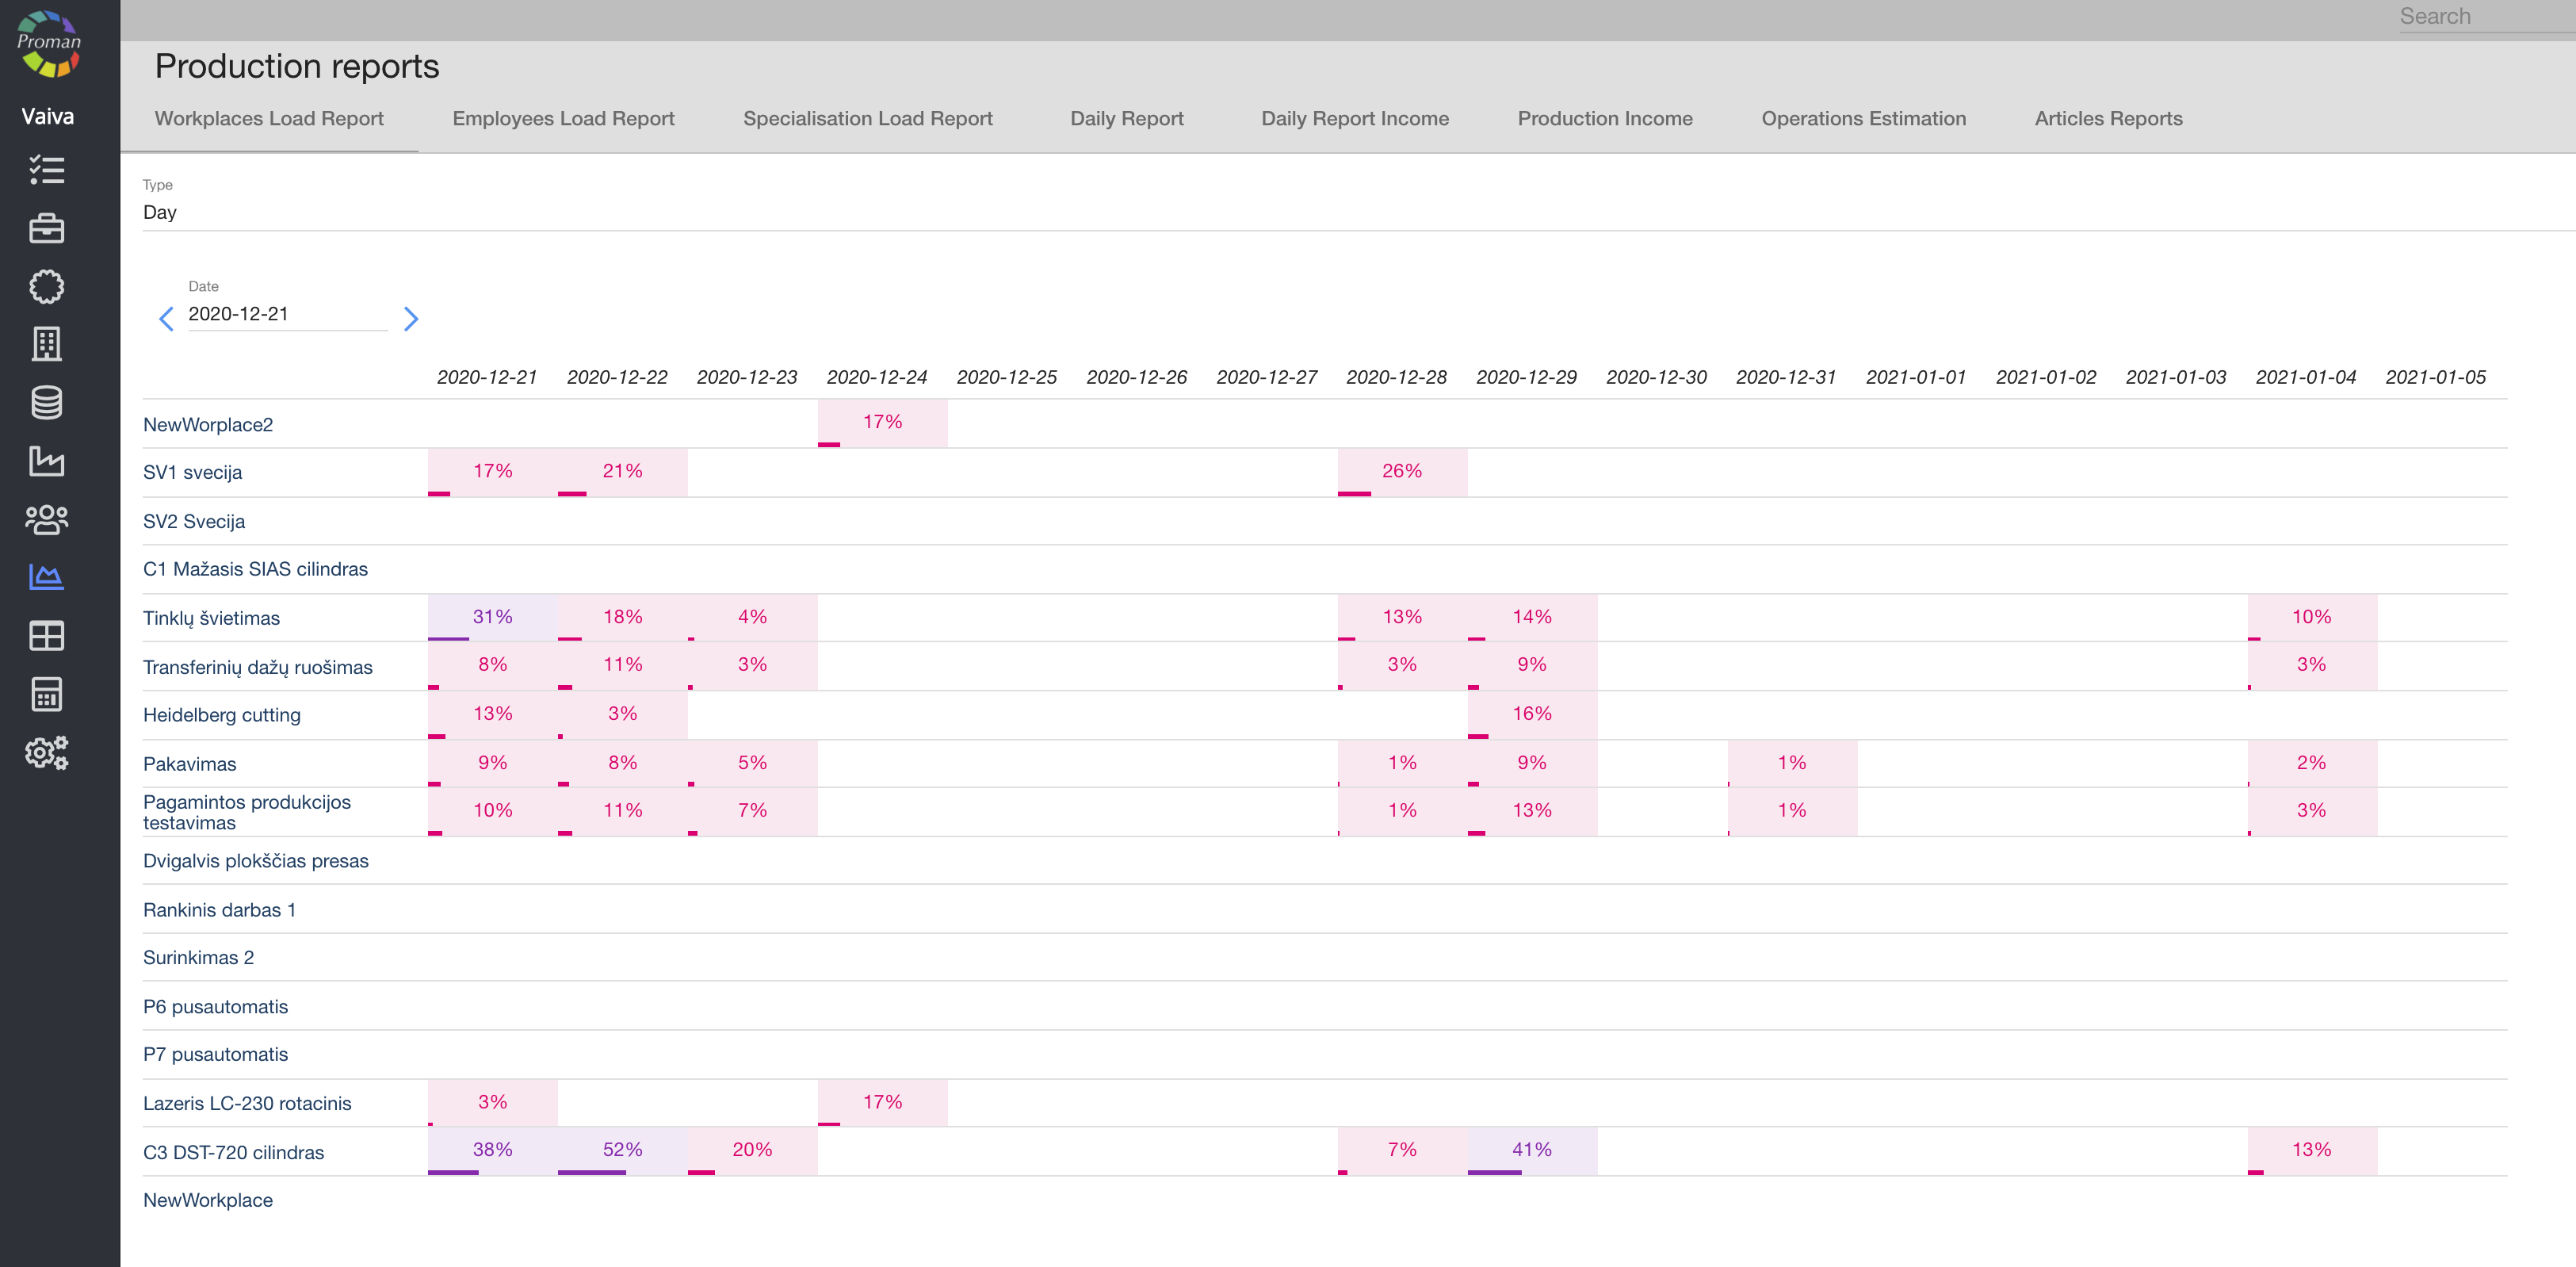2576x1267 pixels.
Task: Open the settings gears icon
Action: 46,752
